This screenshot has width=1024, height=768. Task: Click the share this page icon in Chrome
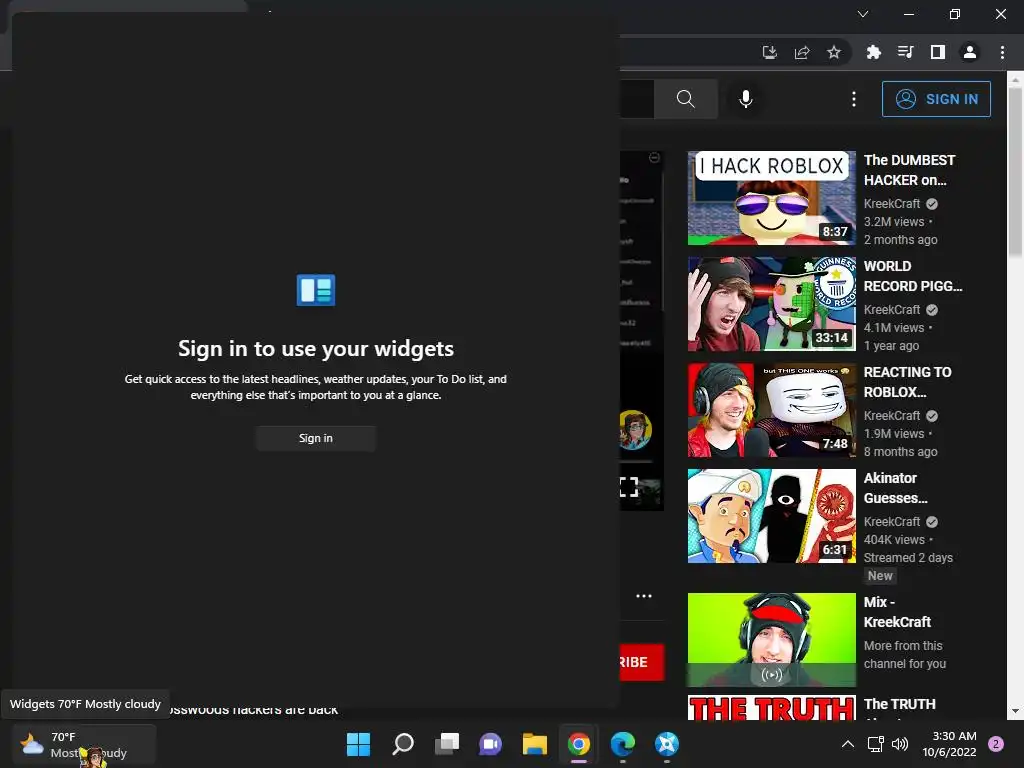[x=802, y=52]
